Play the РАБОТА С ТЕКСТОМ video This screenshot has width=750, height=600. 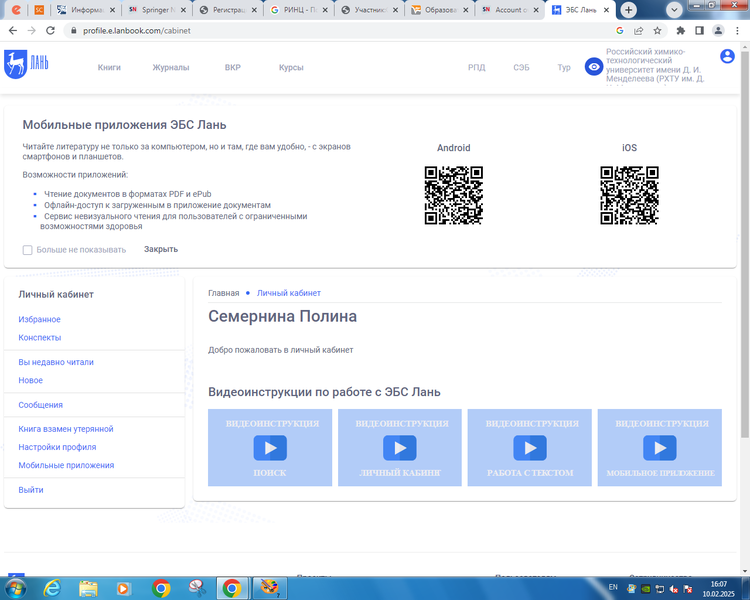[x=530, y=448]
